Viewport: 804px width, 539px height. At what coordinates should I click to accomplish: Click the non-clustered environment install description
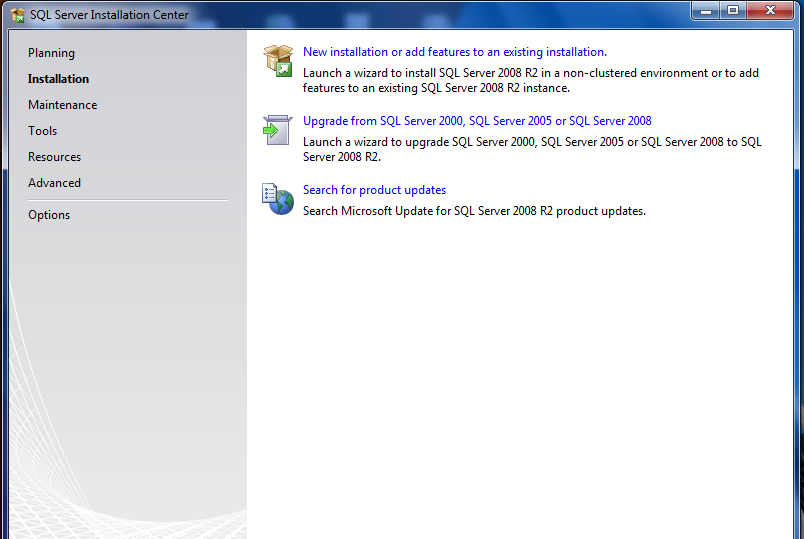click(x=531, y=81)
